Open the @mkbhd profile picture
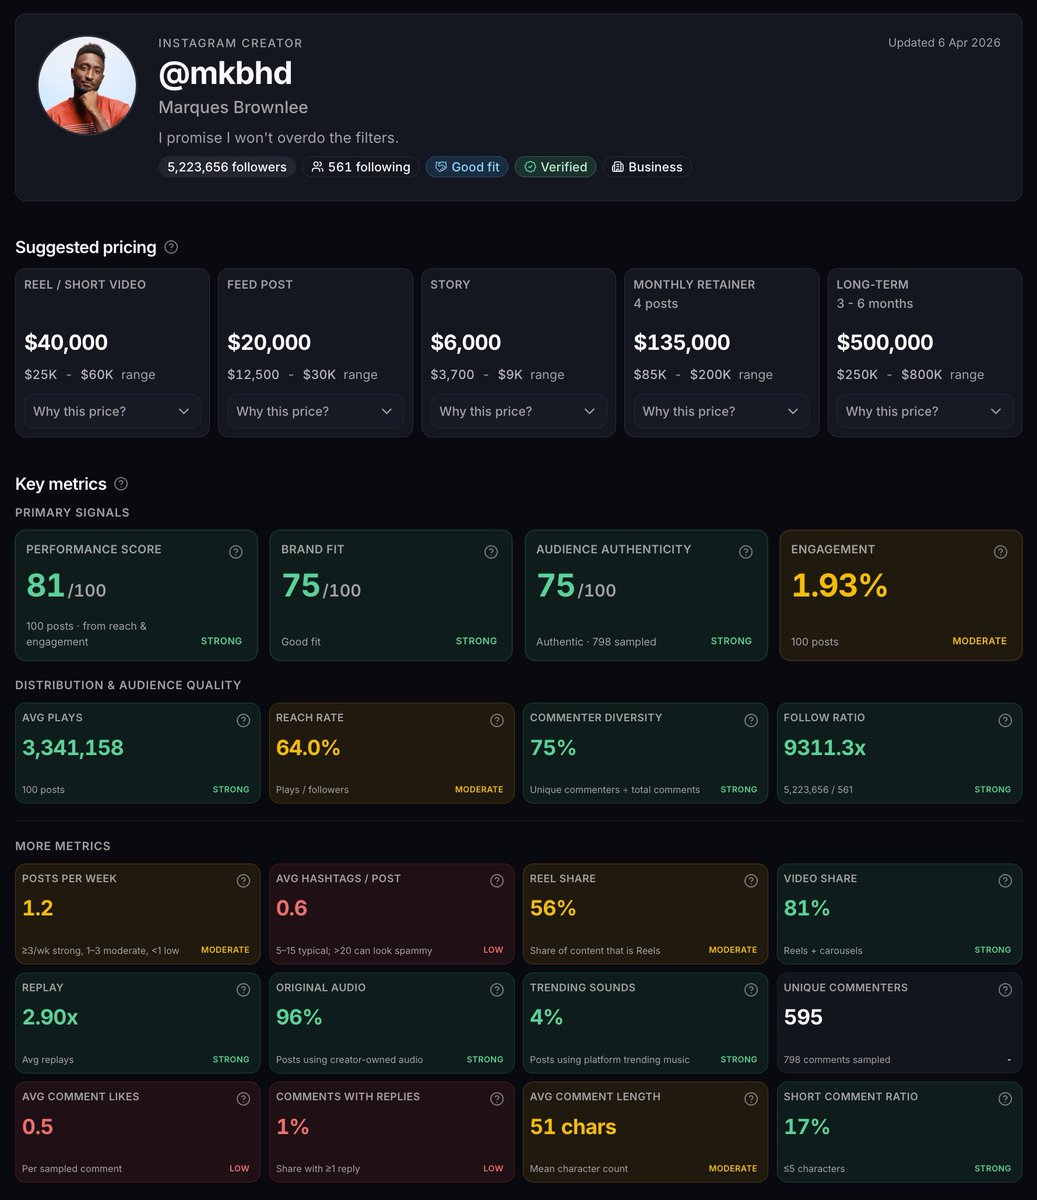This screenshot has width=1037, height=1200. coord(87,86)
